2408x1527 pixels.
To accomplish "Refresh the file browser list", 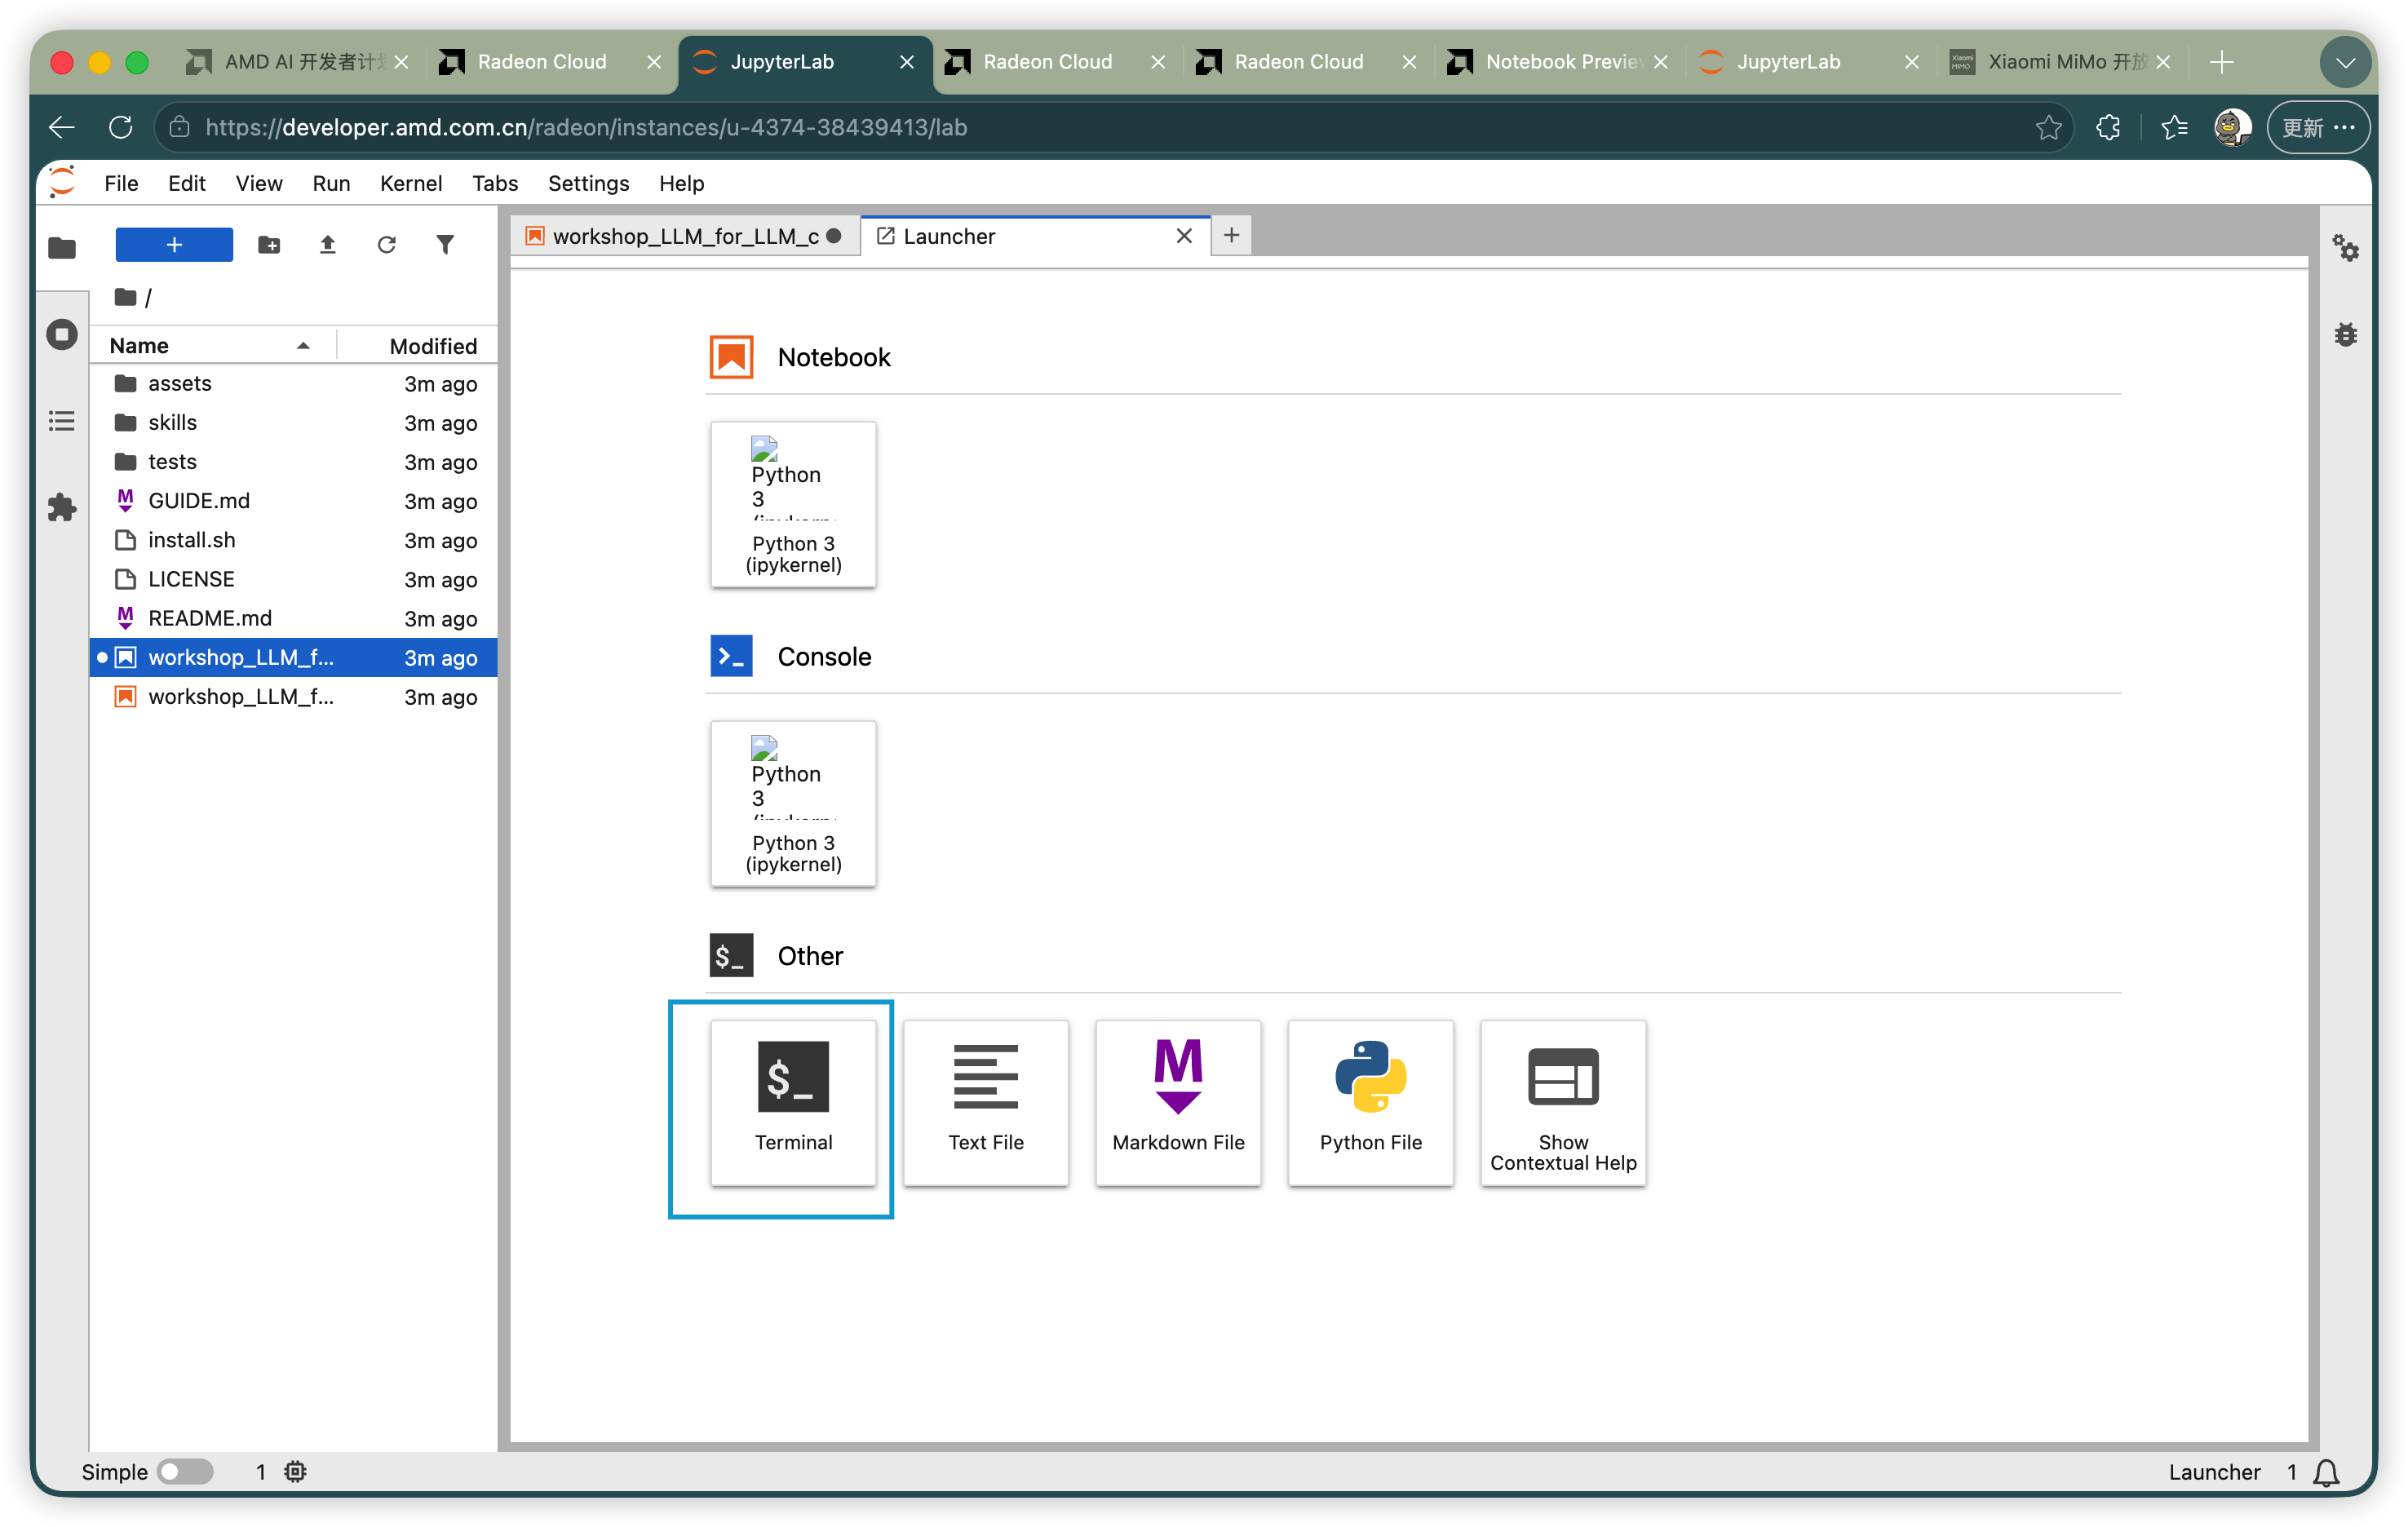I will (386, 245).
